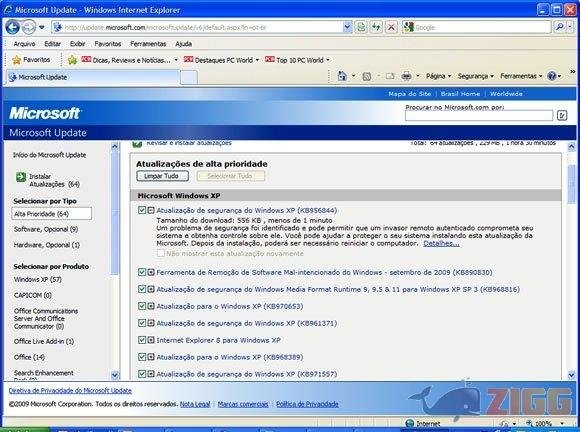The width and height of the screenshot is (580, 432).
Task: Expand Internet Explorer 8 update details
Action: (151, 340)
